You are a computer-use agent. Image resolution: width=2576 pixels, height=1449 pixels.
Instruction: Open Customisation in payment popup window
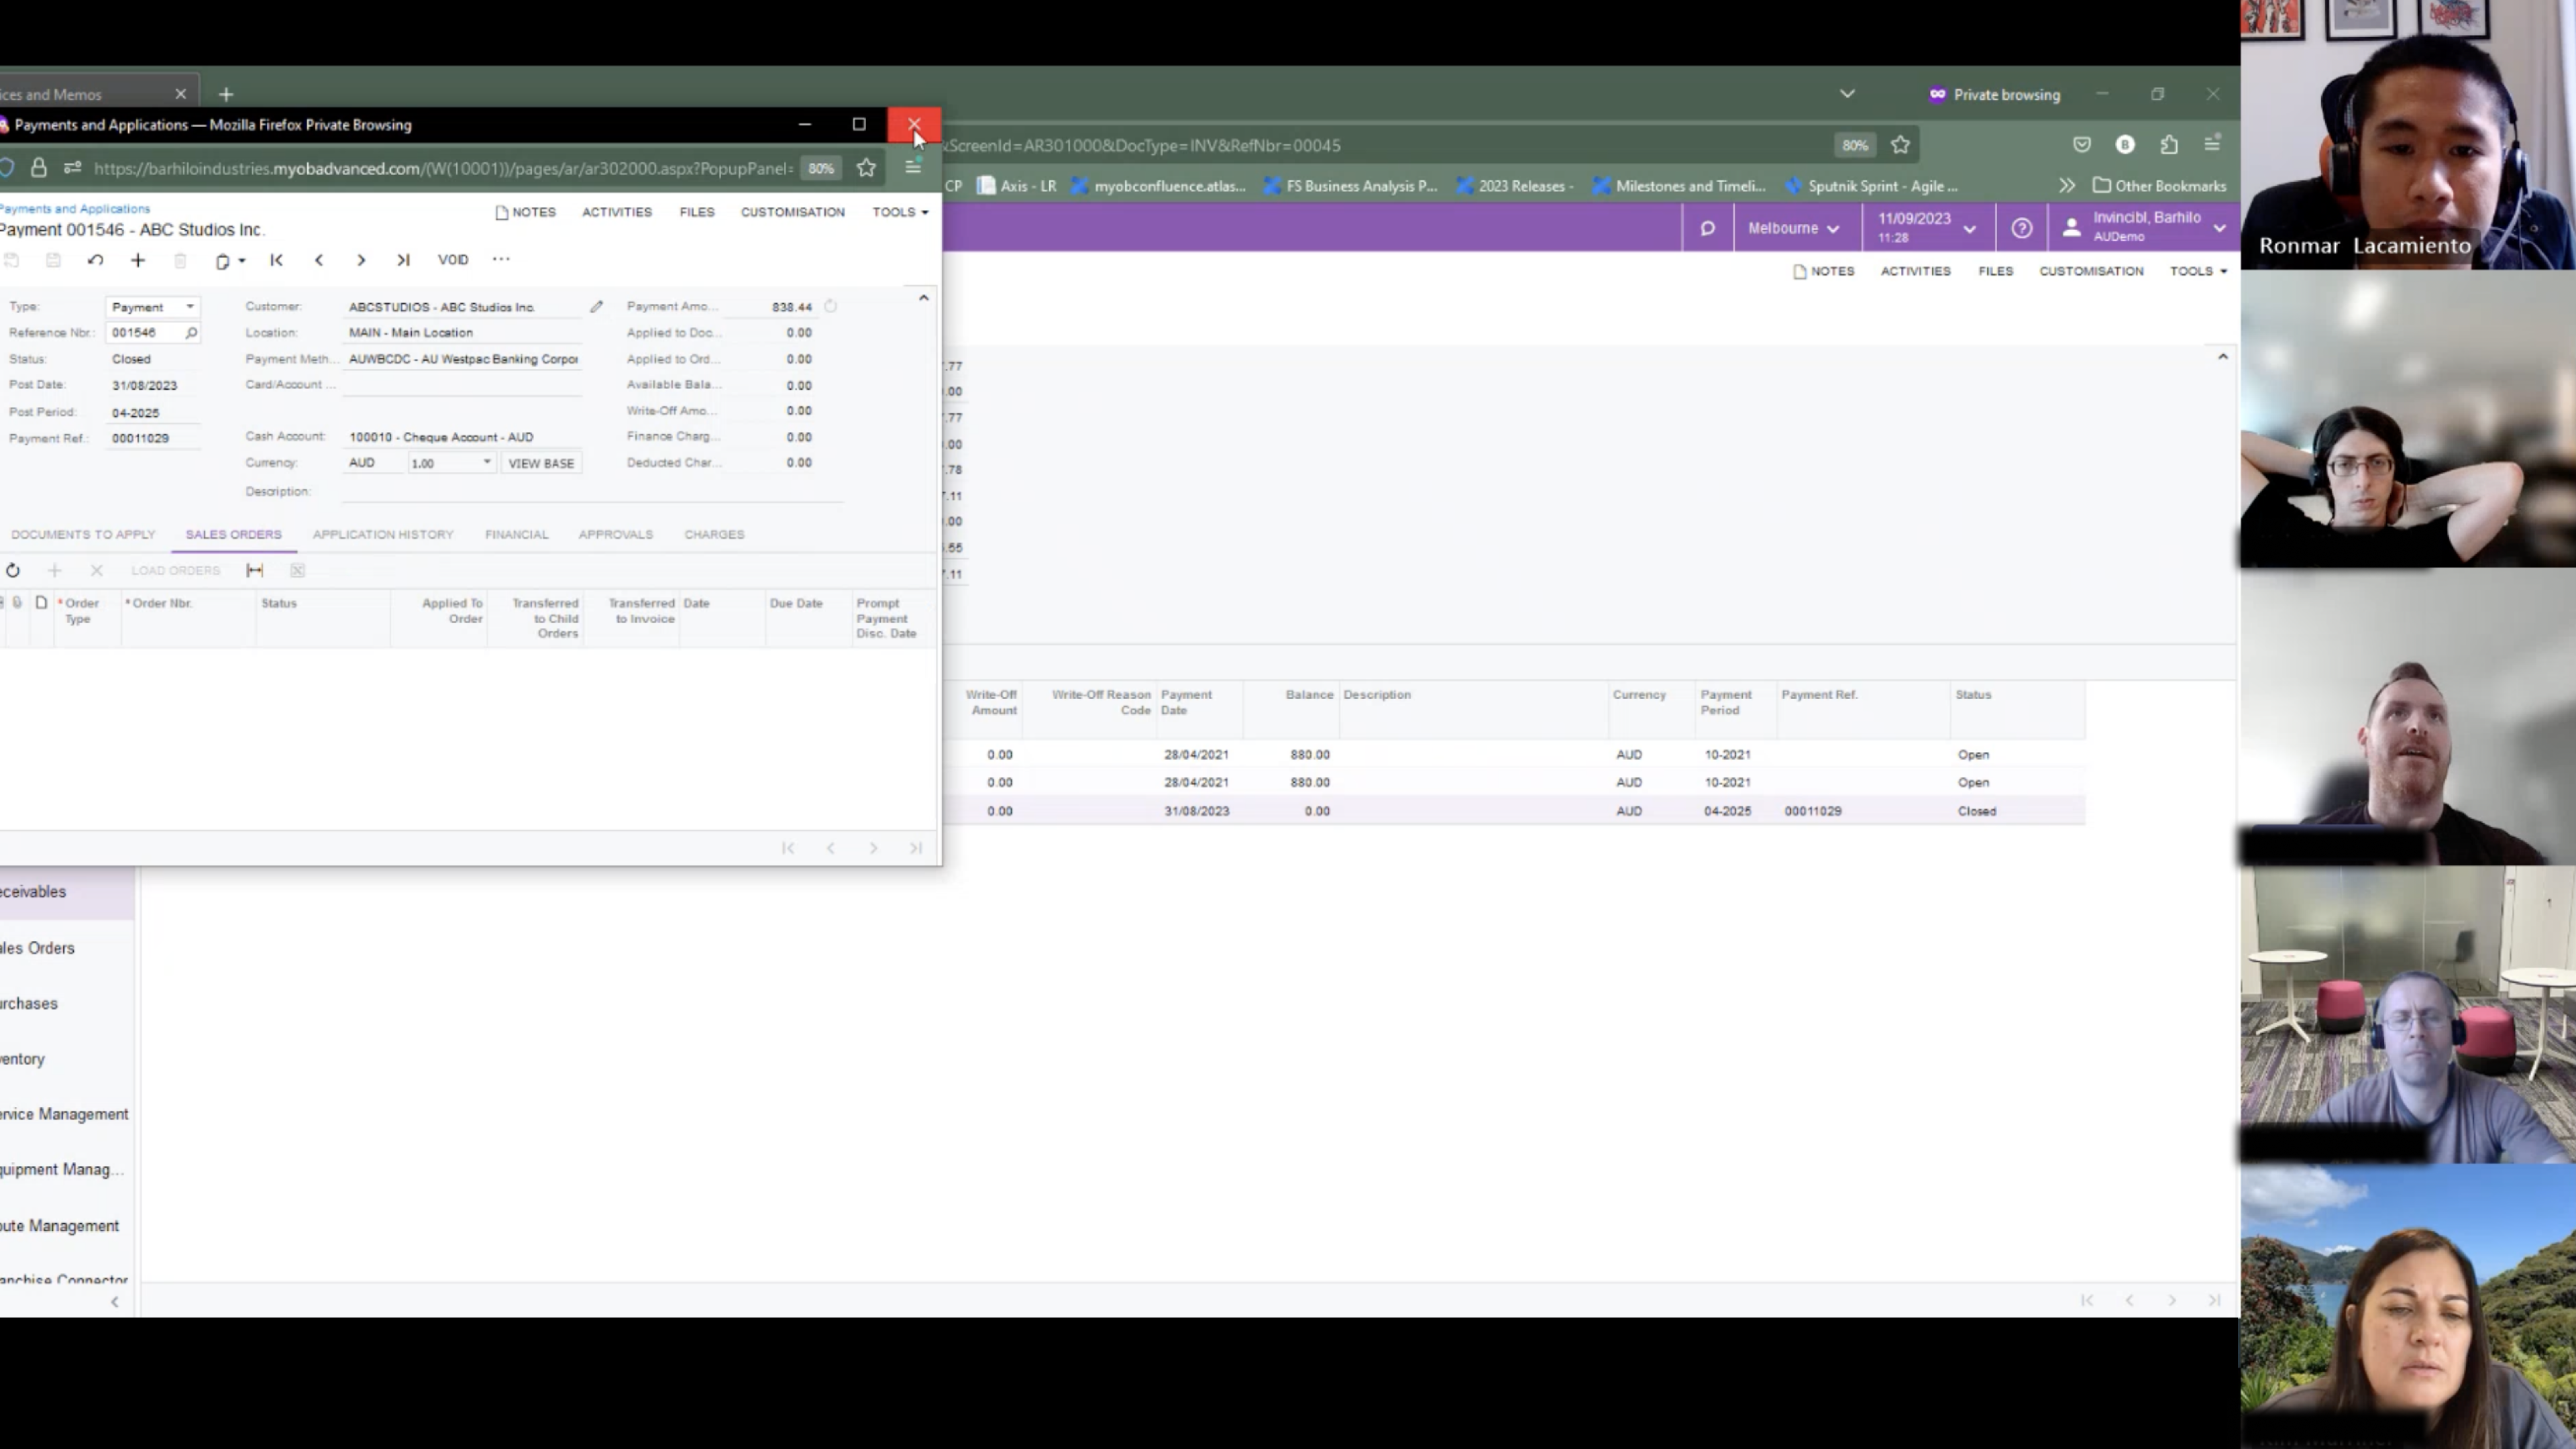tap(793, 212)
